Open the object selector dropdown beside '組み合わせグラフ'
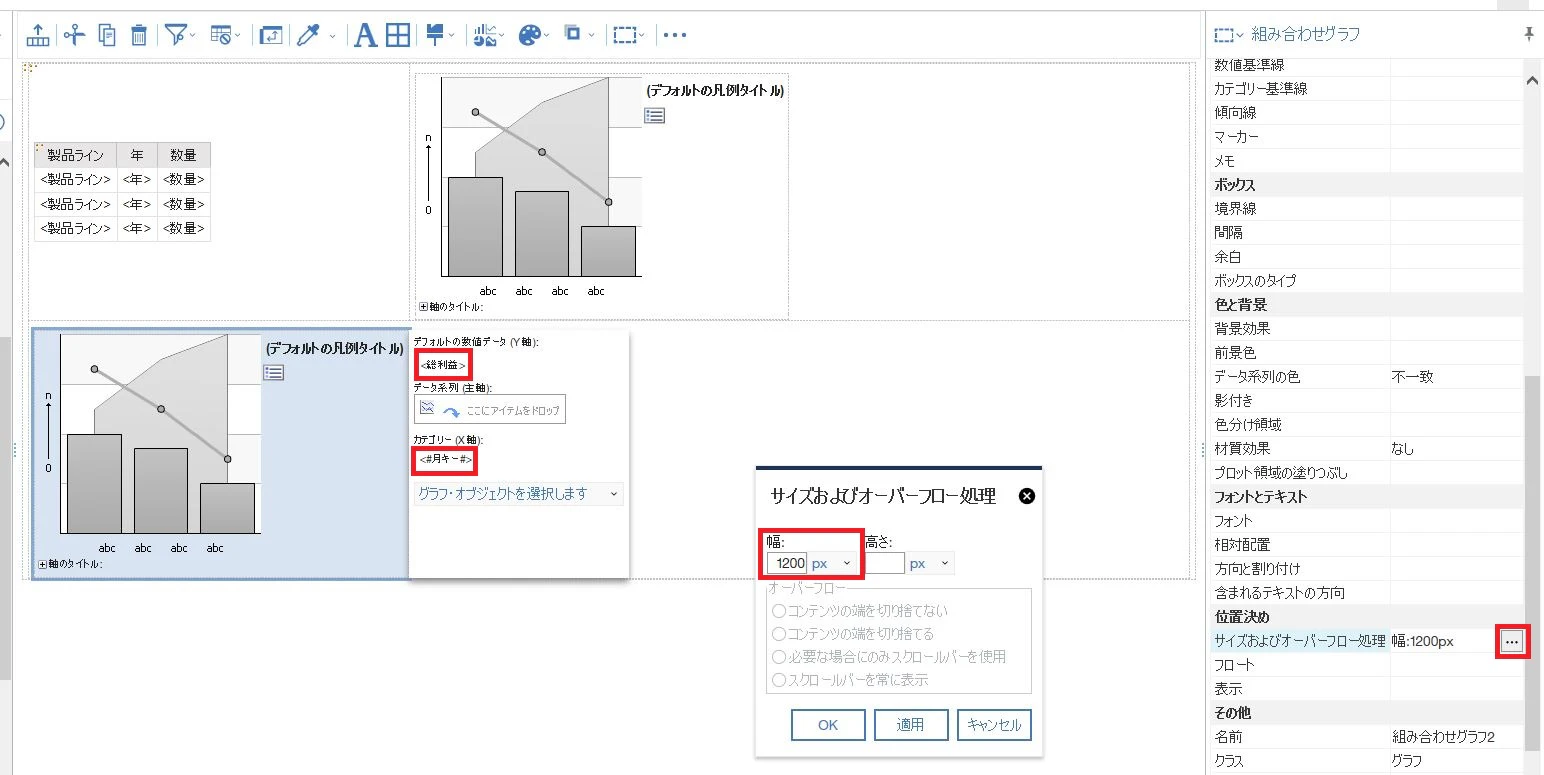This screenshot has height=775, width=1544. (x=1229, y=35)
